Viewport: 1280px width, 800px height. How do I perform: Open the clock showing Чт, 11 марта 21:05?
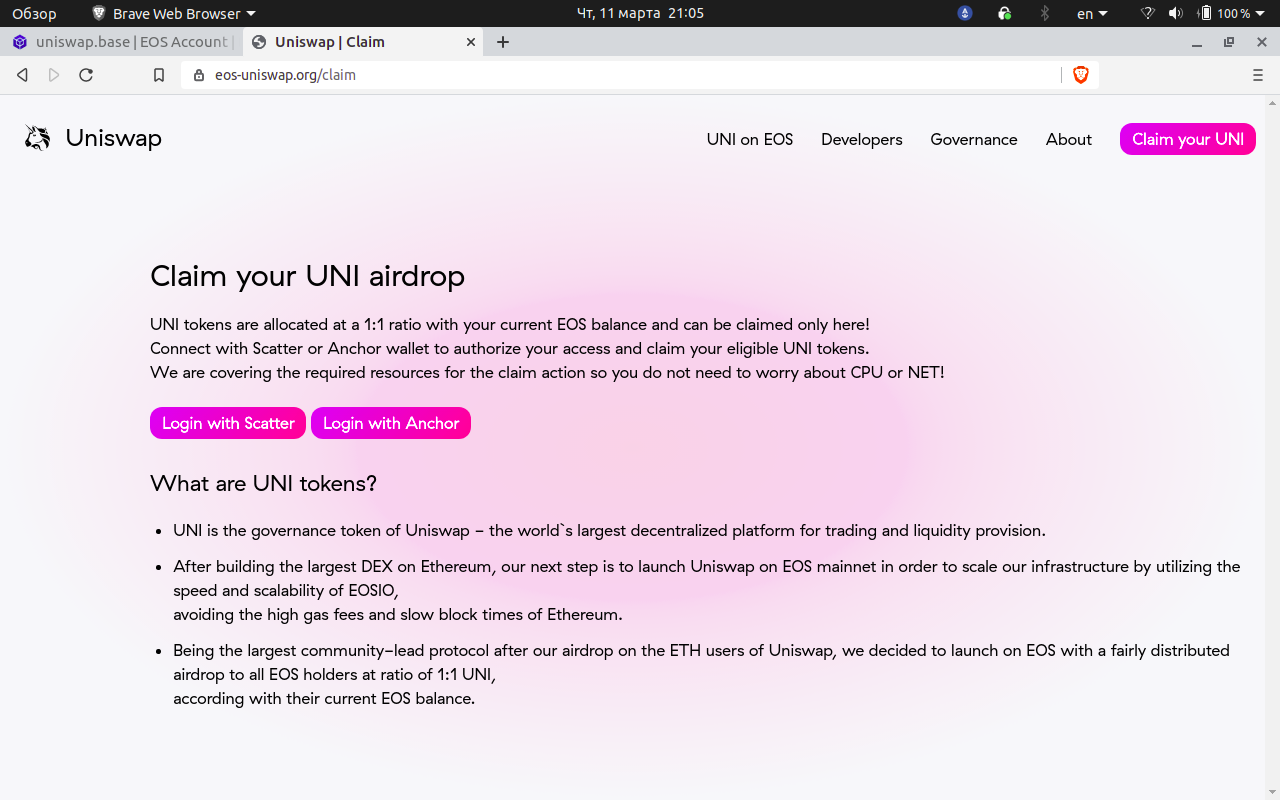pyautogui.click(x=640, y=14)
